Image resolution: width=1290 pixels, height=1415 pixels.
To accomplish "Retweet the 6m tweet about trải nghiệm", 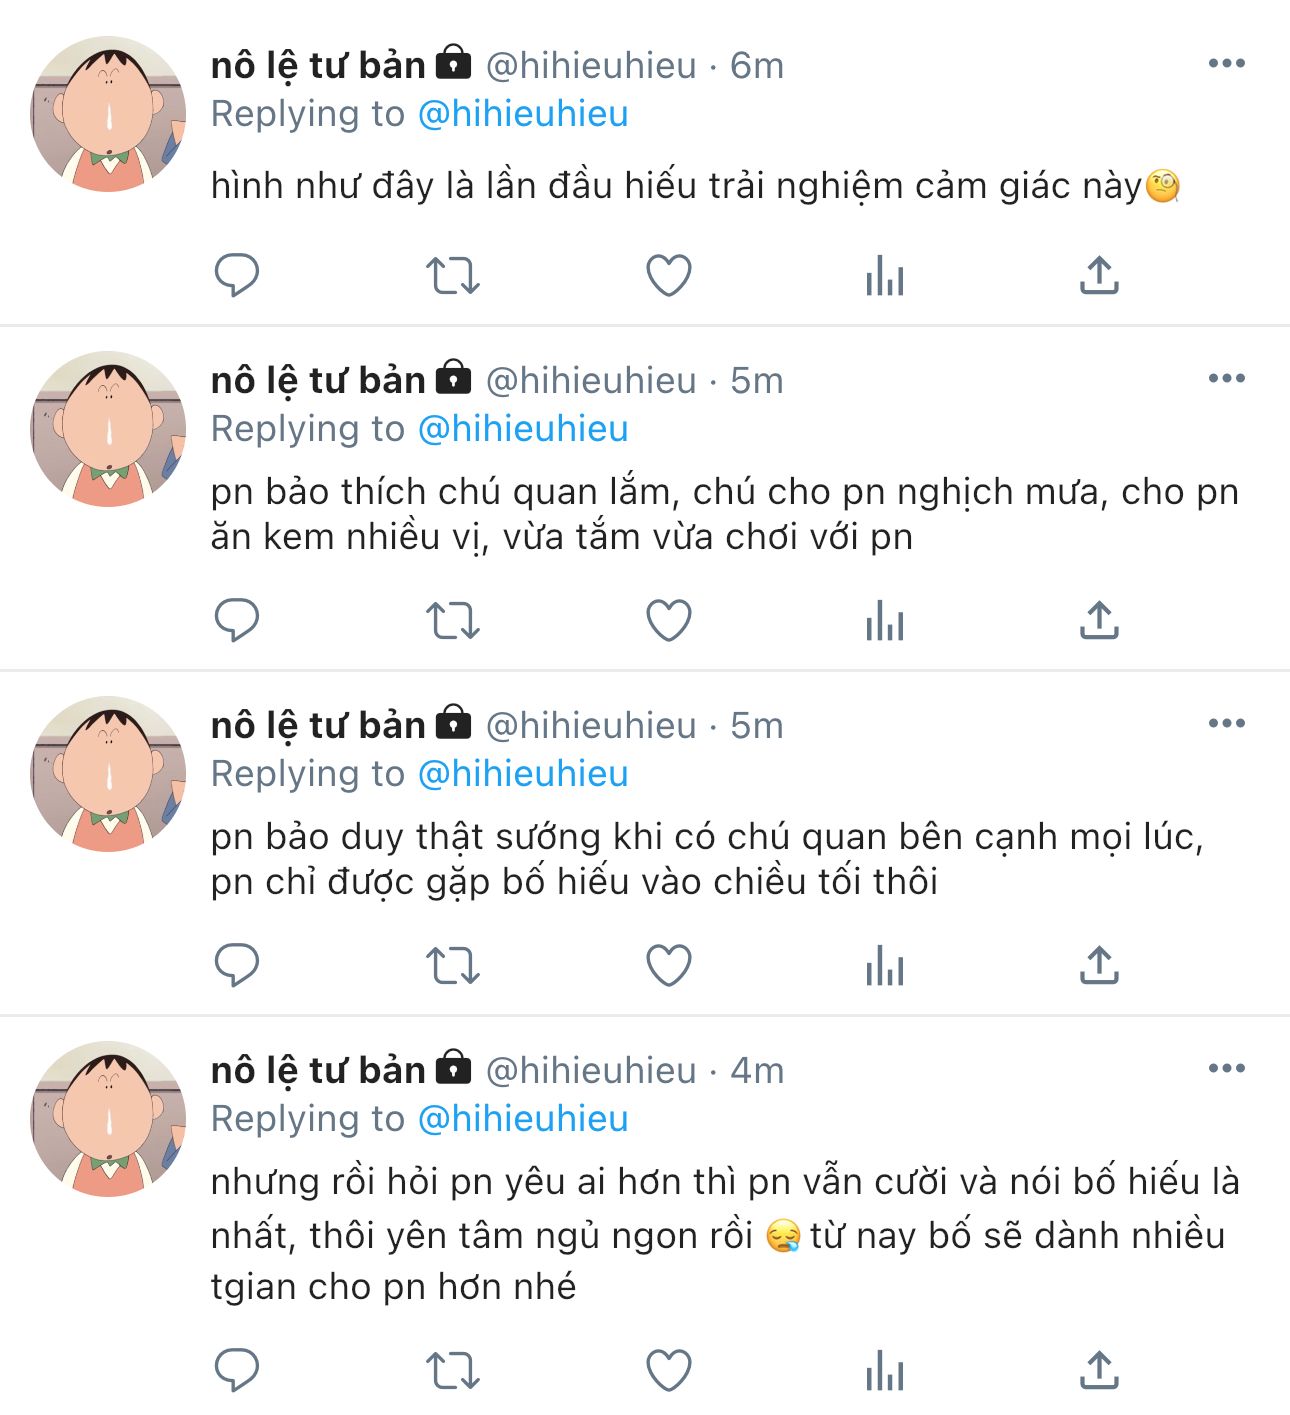I will [x=453, y=275].
